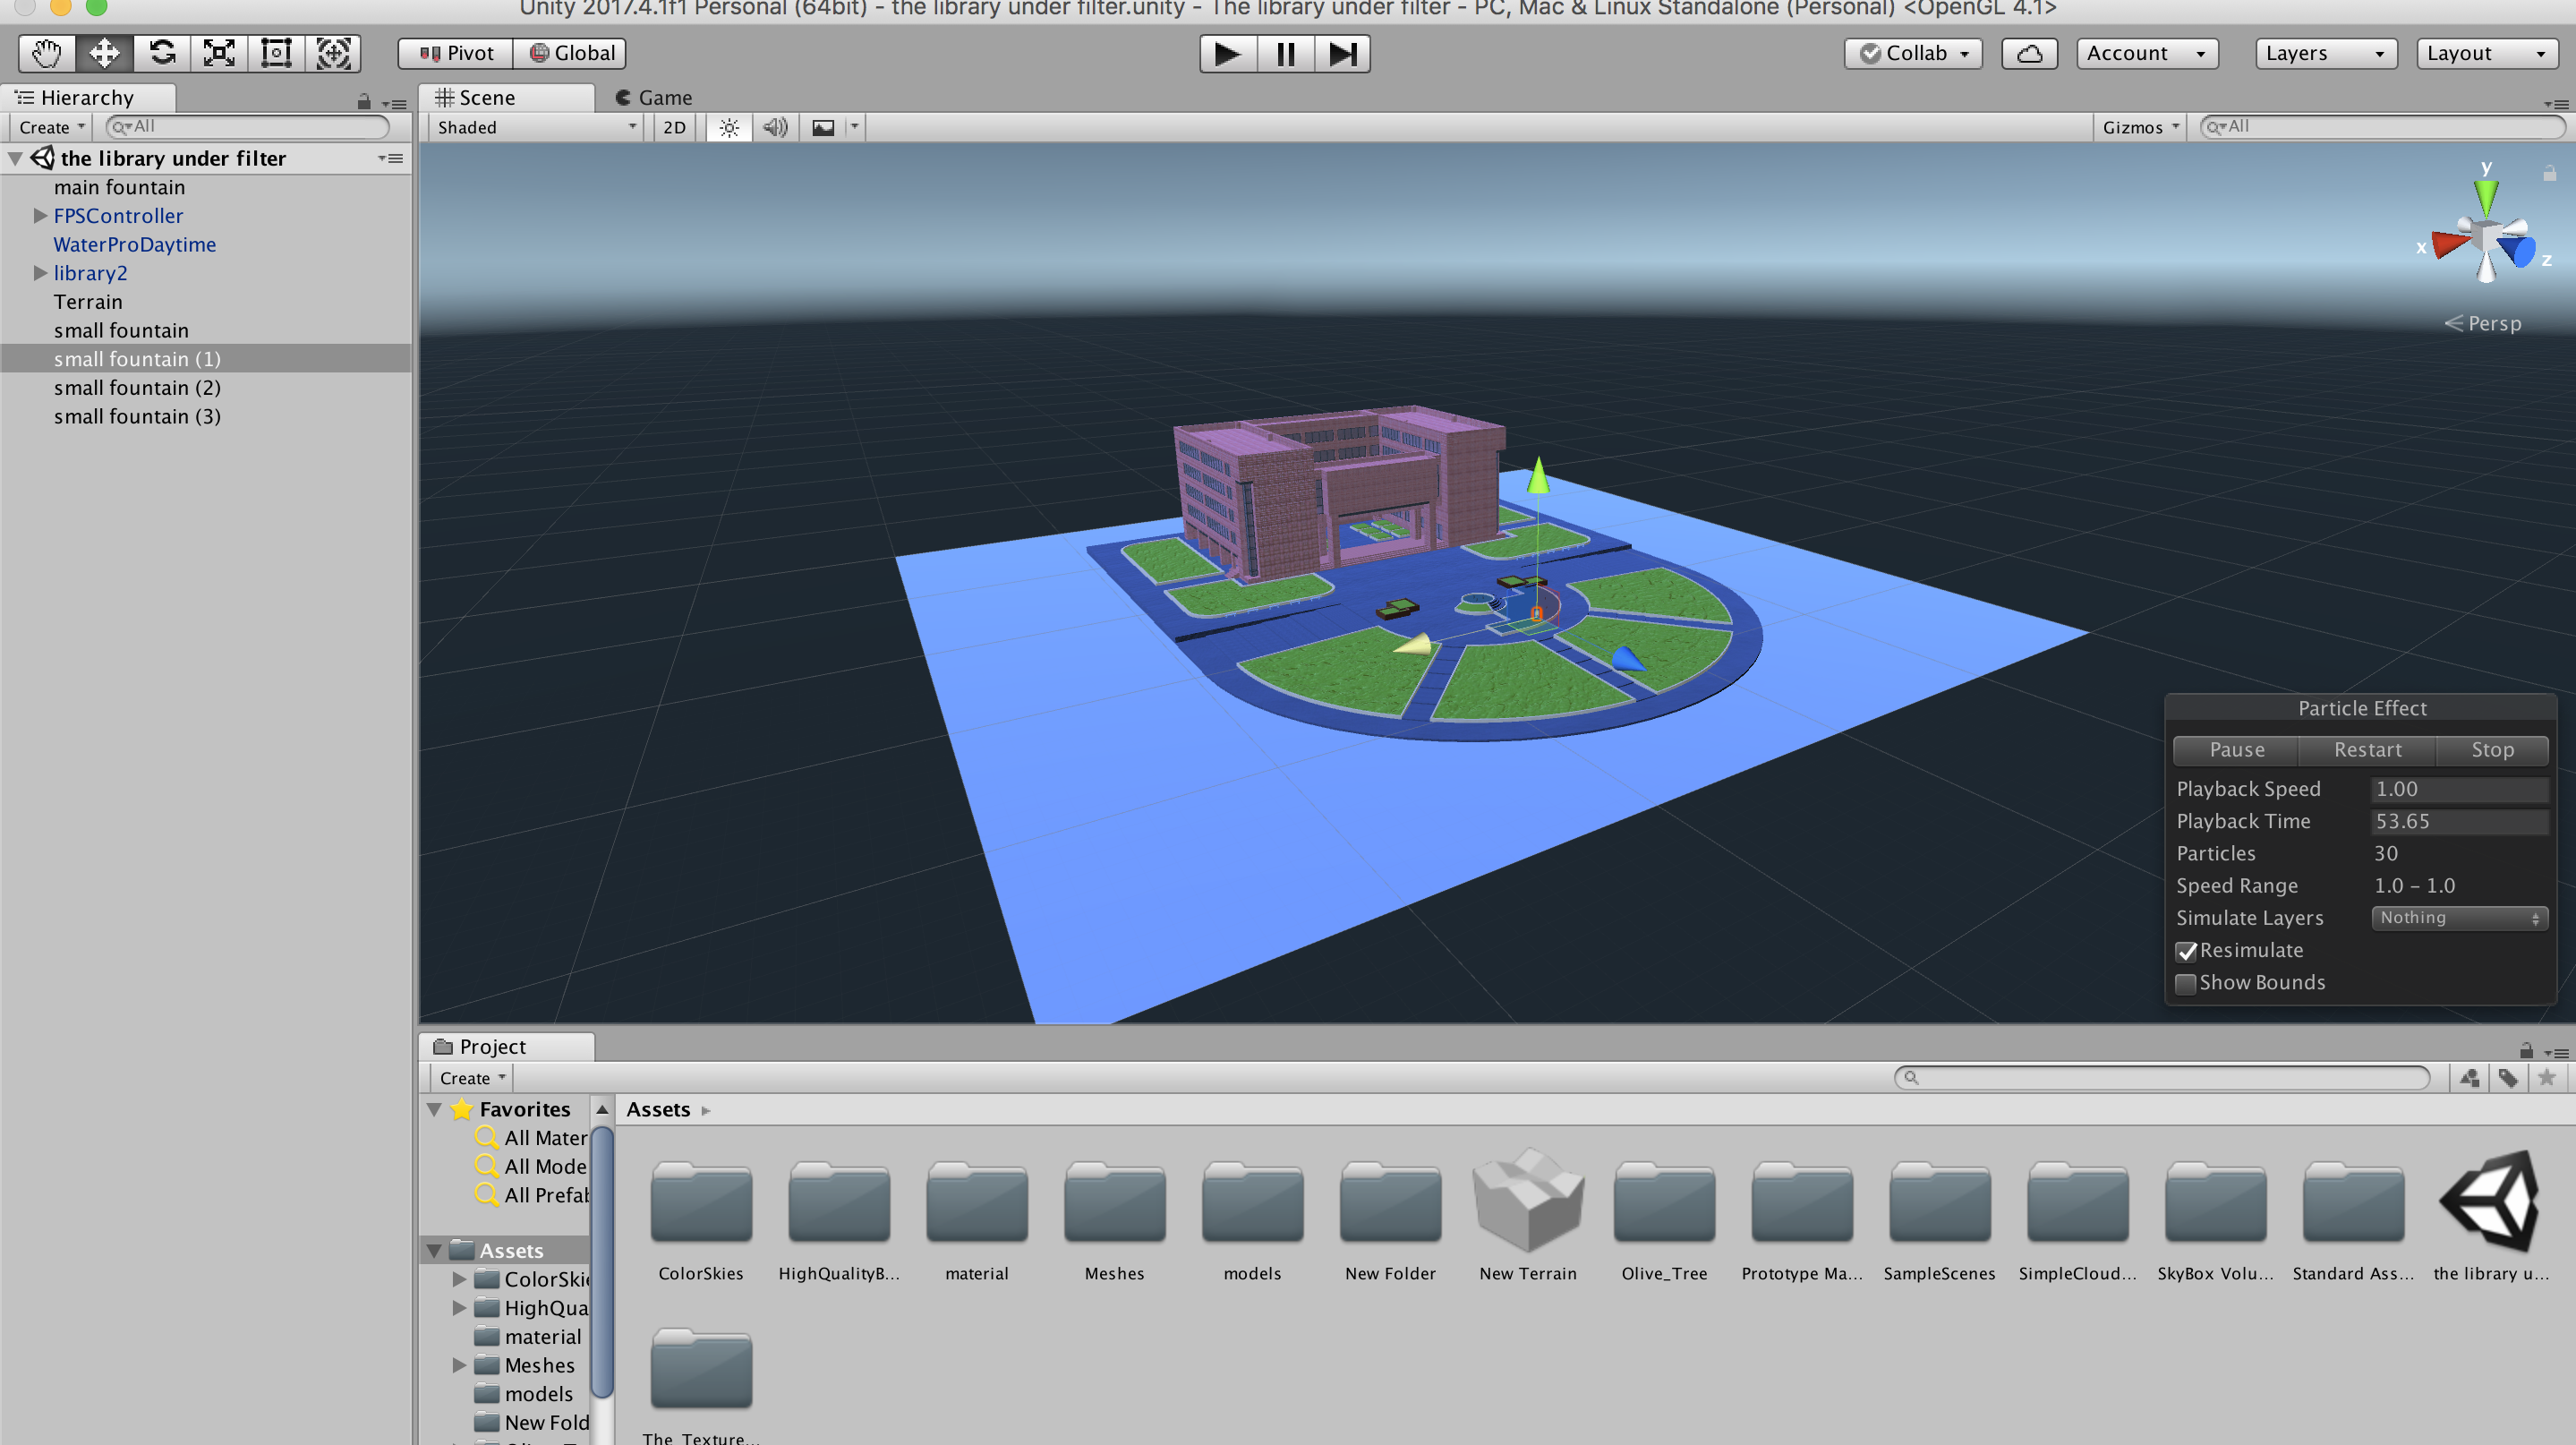Select the Rect transform tool

click(x=276, y=53)
